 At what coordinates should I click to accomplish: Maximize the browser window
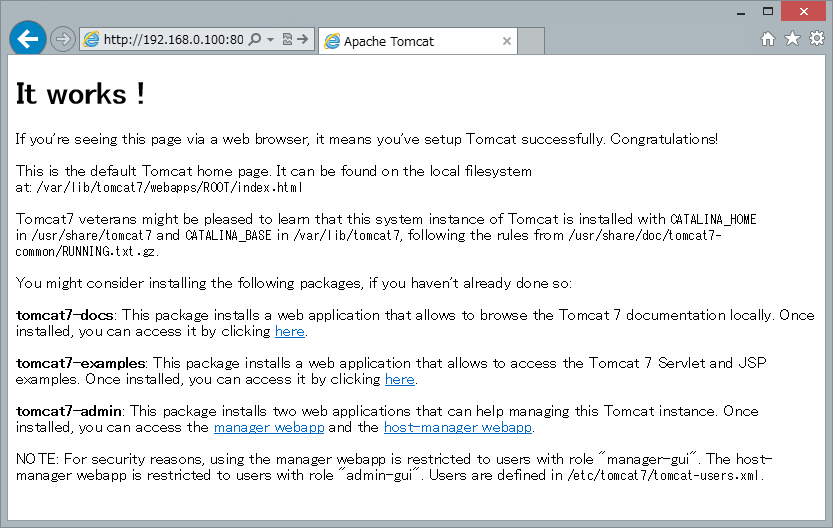[x=768, y=11]
